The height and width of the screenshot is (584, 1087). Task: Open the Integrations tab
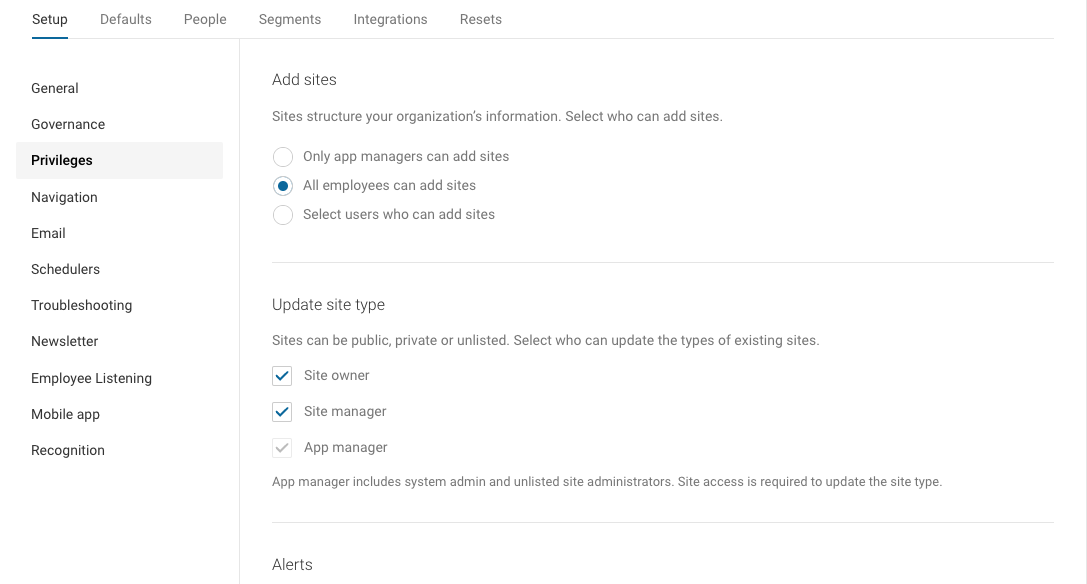[x=390, y=19]
